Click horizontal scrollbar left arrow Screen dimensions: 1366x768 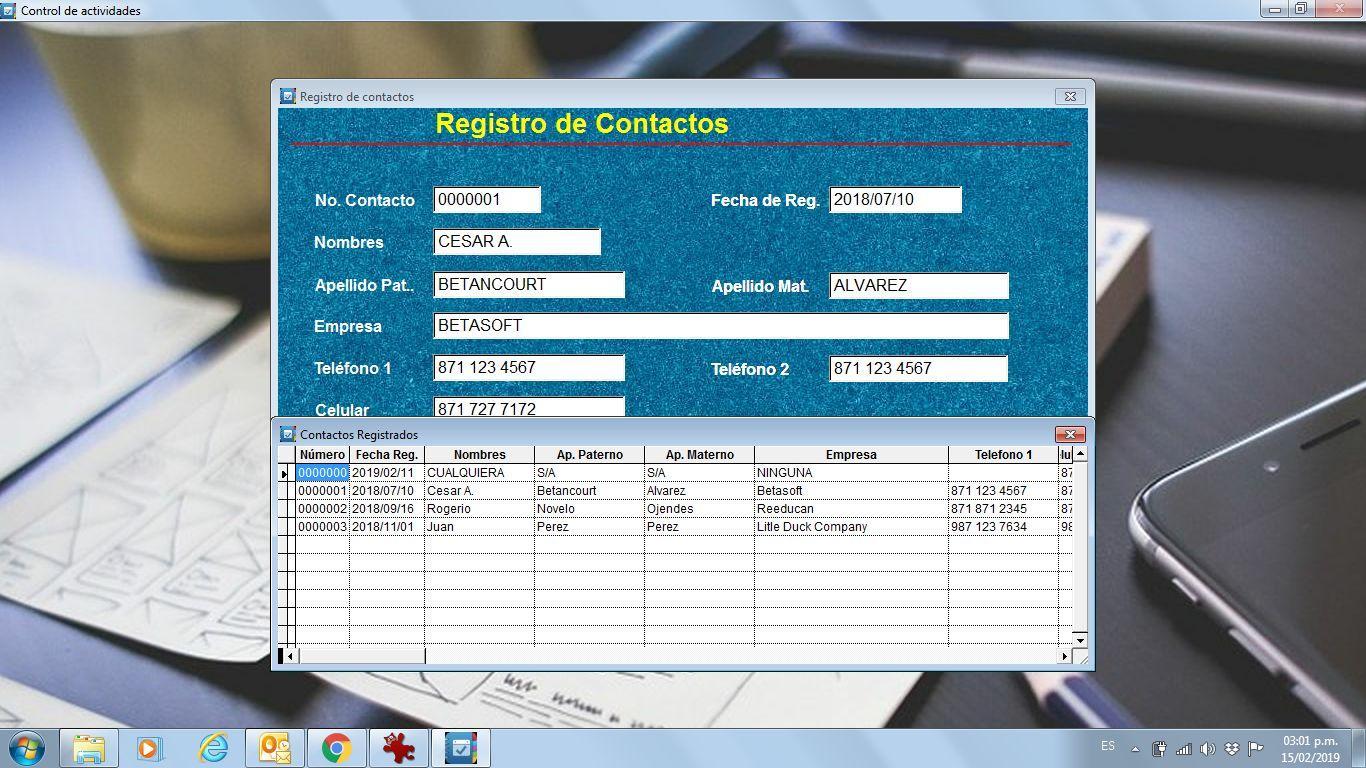click(x=291, y=656)
